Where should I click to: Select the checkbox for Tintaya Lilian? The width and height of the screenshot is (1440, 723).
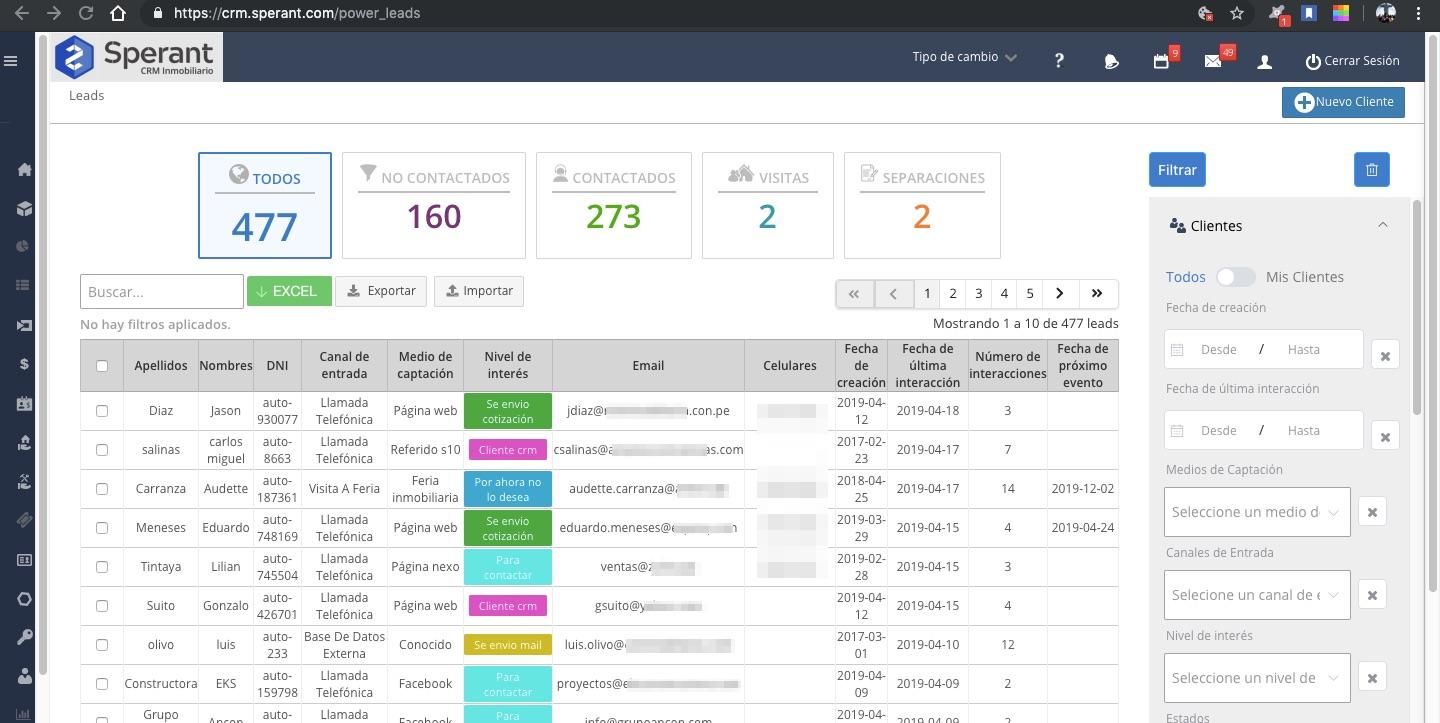click(x=101, y=567)
